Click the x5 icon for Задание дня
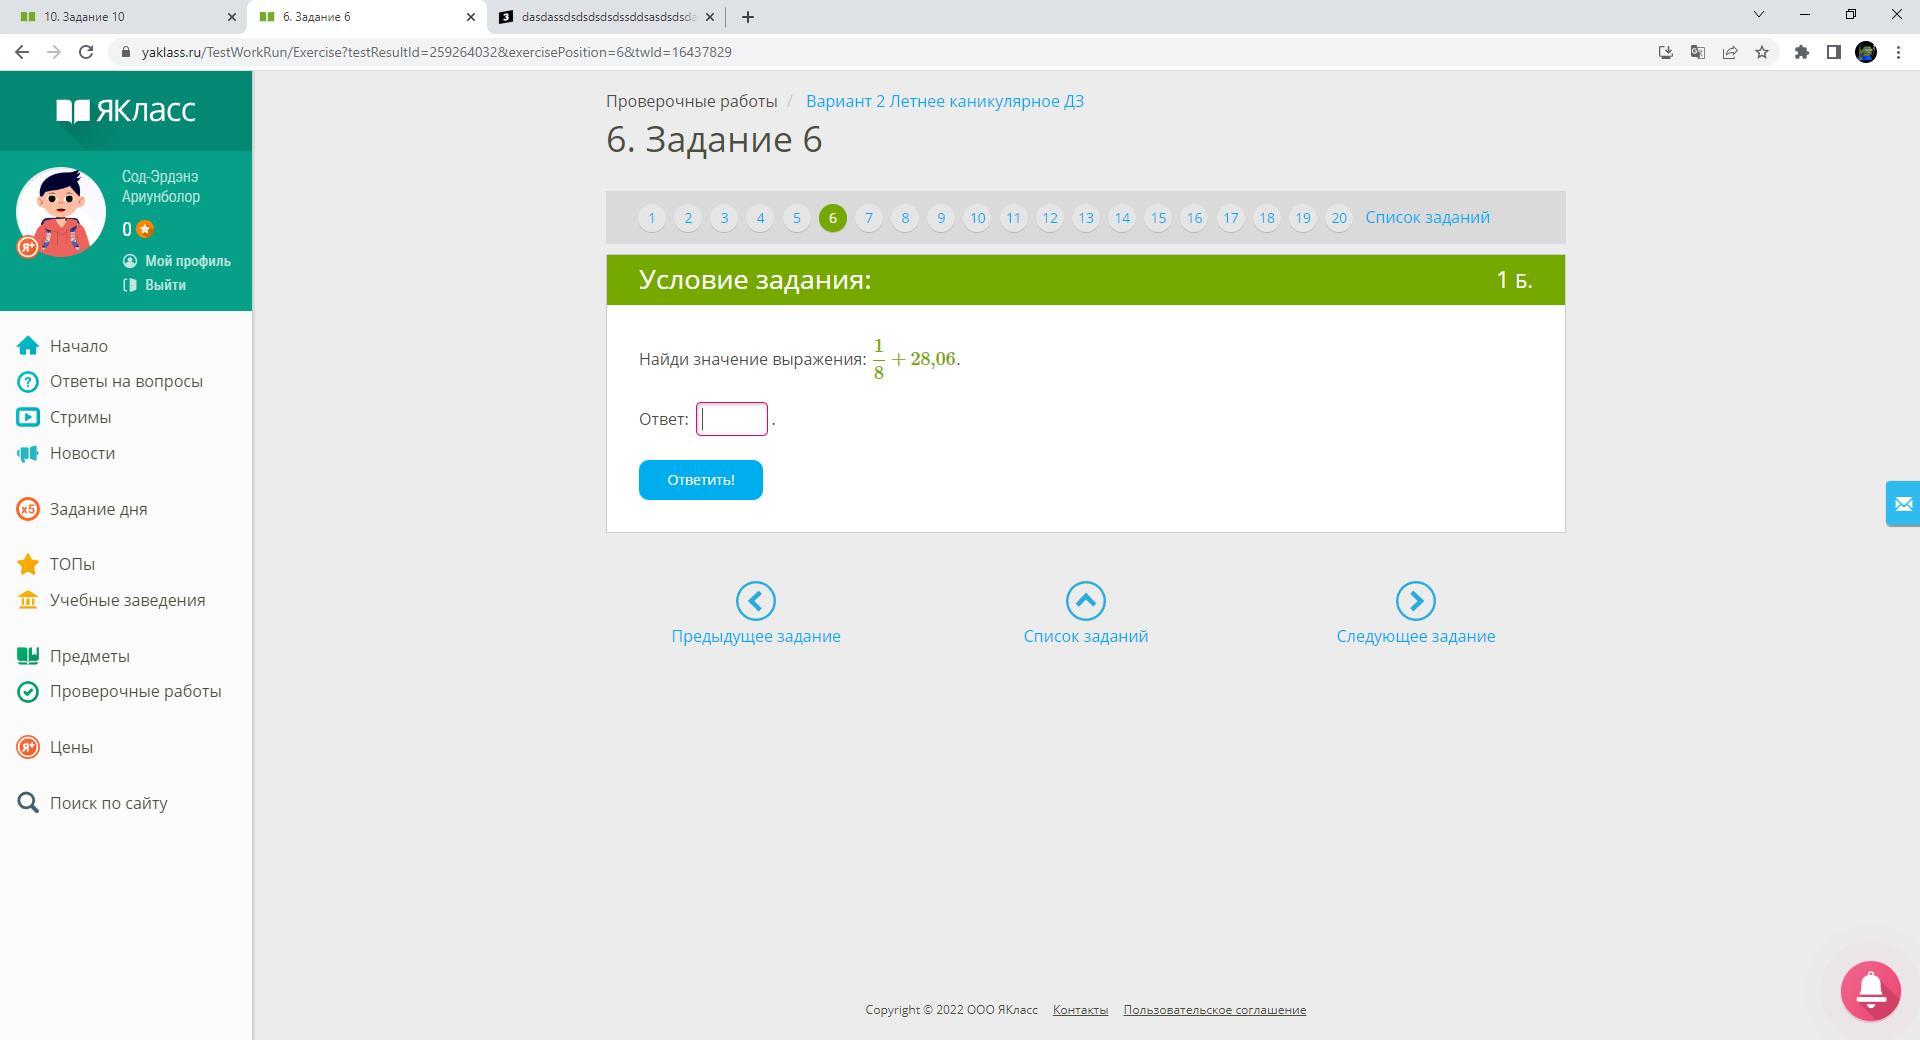 click(x=28, y=509)
